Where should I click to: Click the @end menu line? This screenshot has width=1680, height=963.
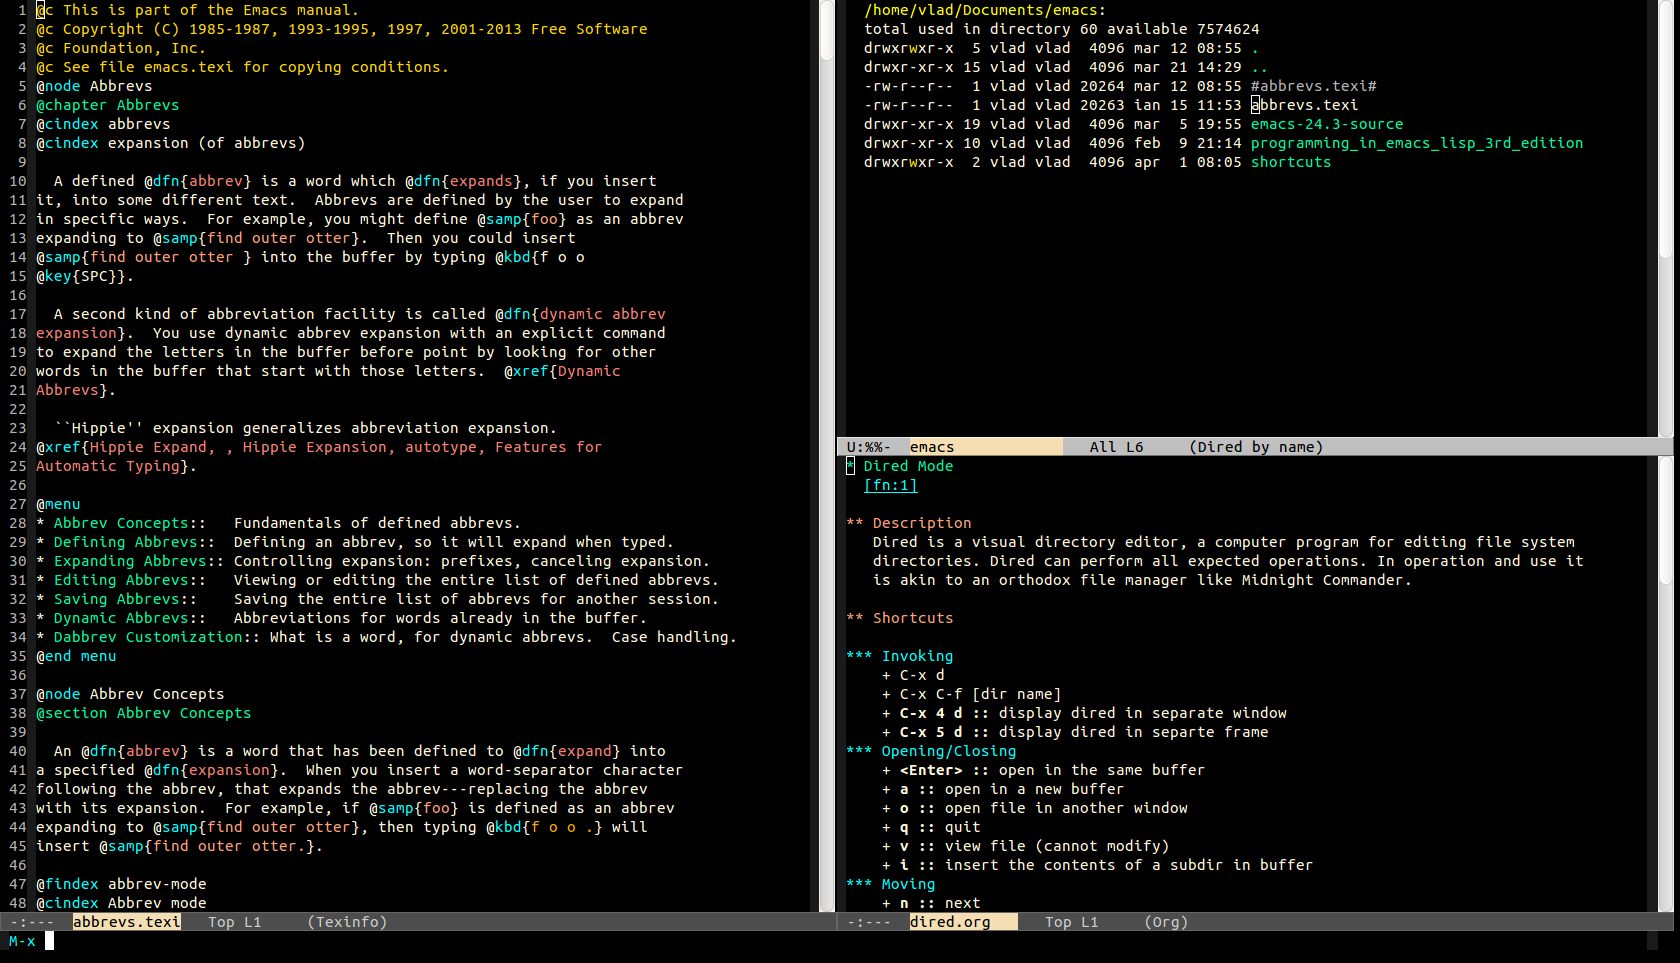coord(76,656)
